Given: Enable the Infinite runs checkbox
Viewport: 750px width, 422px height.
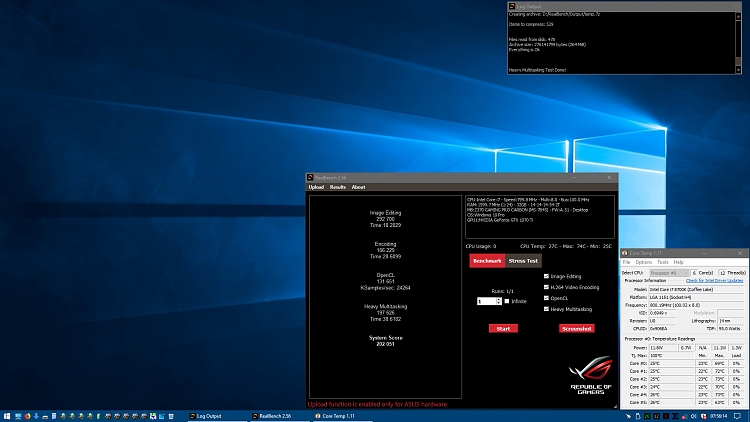Looking at the screenshot, I should pos(507,301).
